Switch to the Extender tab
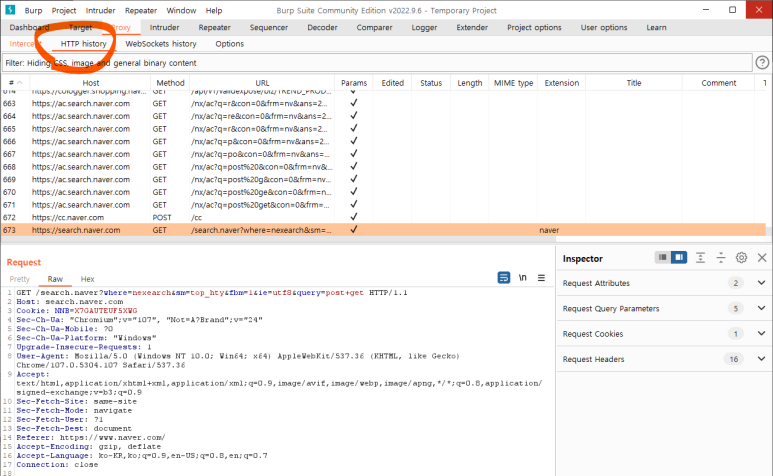 pos(472,28)
